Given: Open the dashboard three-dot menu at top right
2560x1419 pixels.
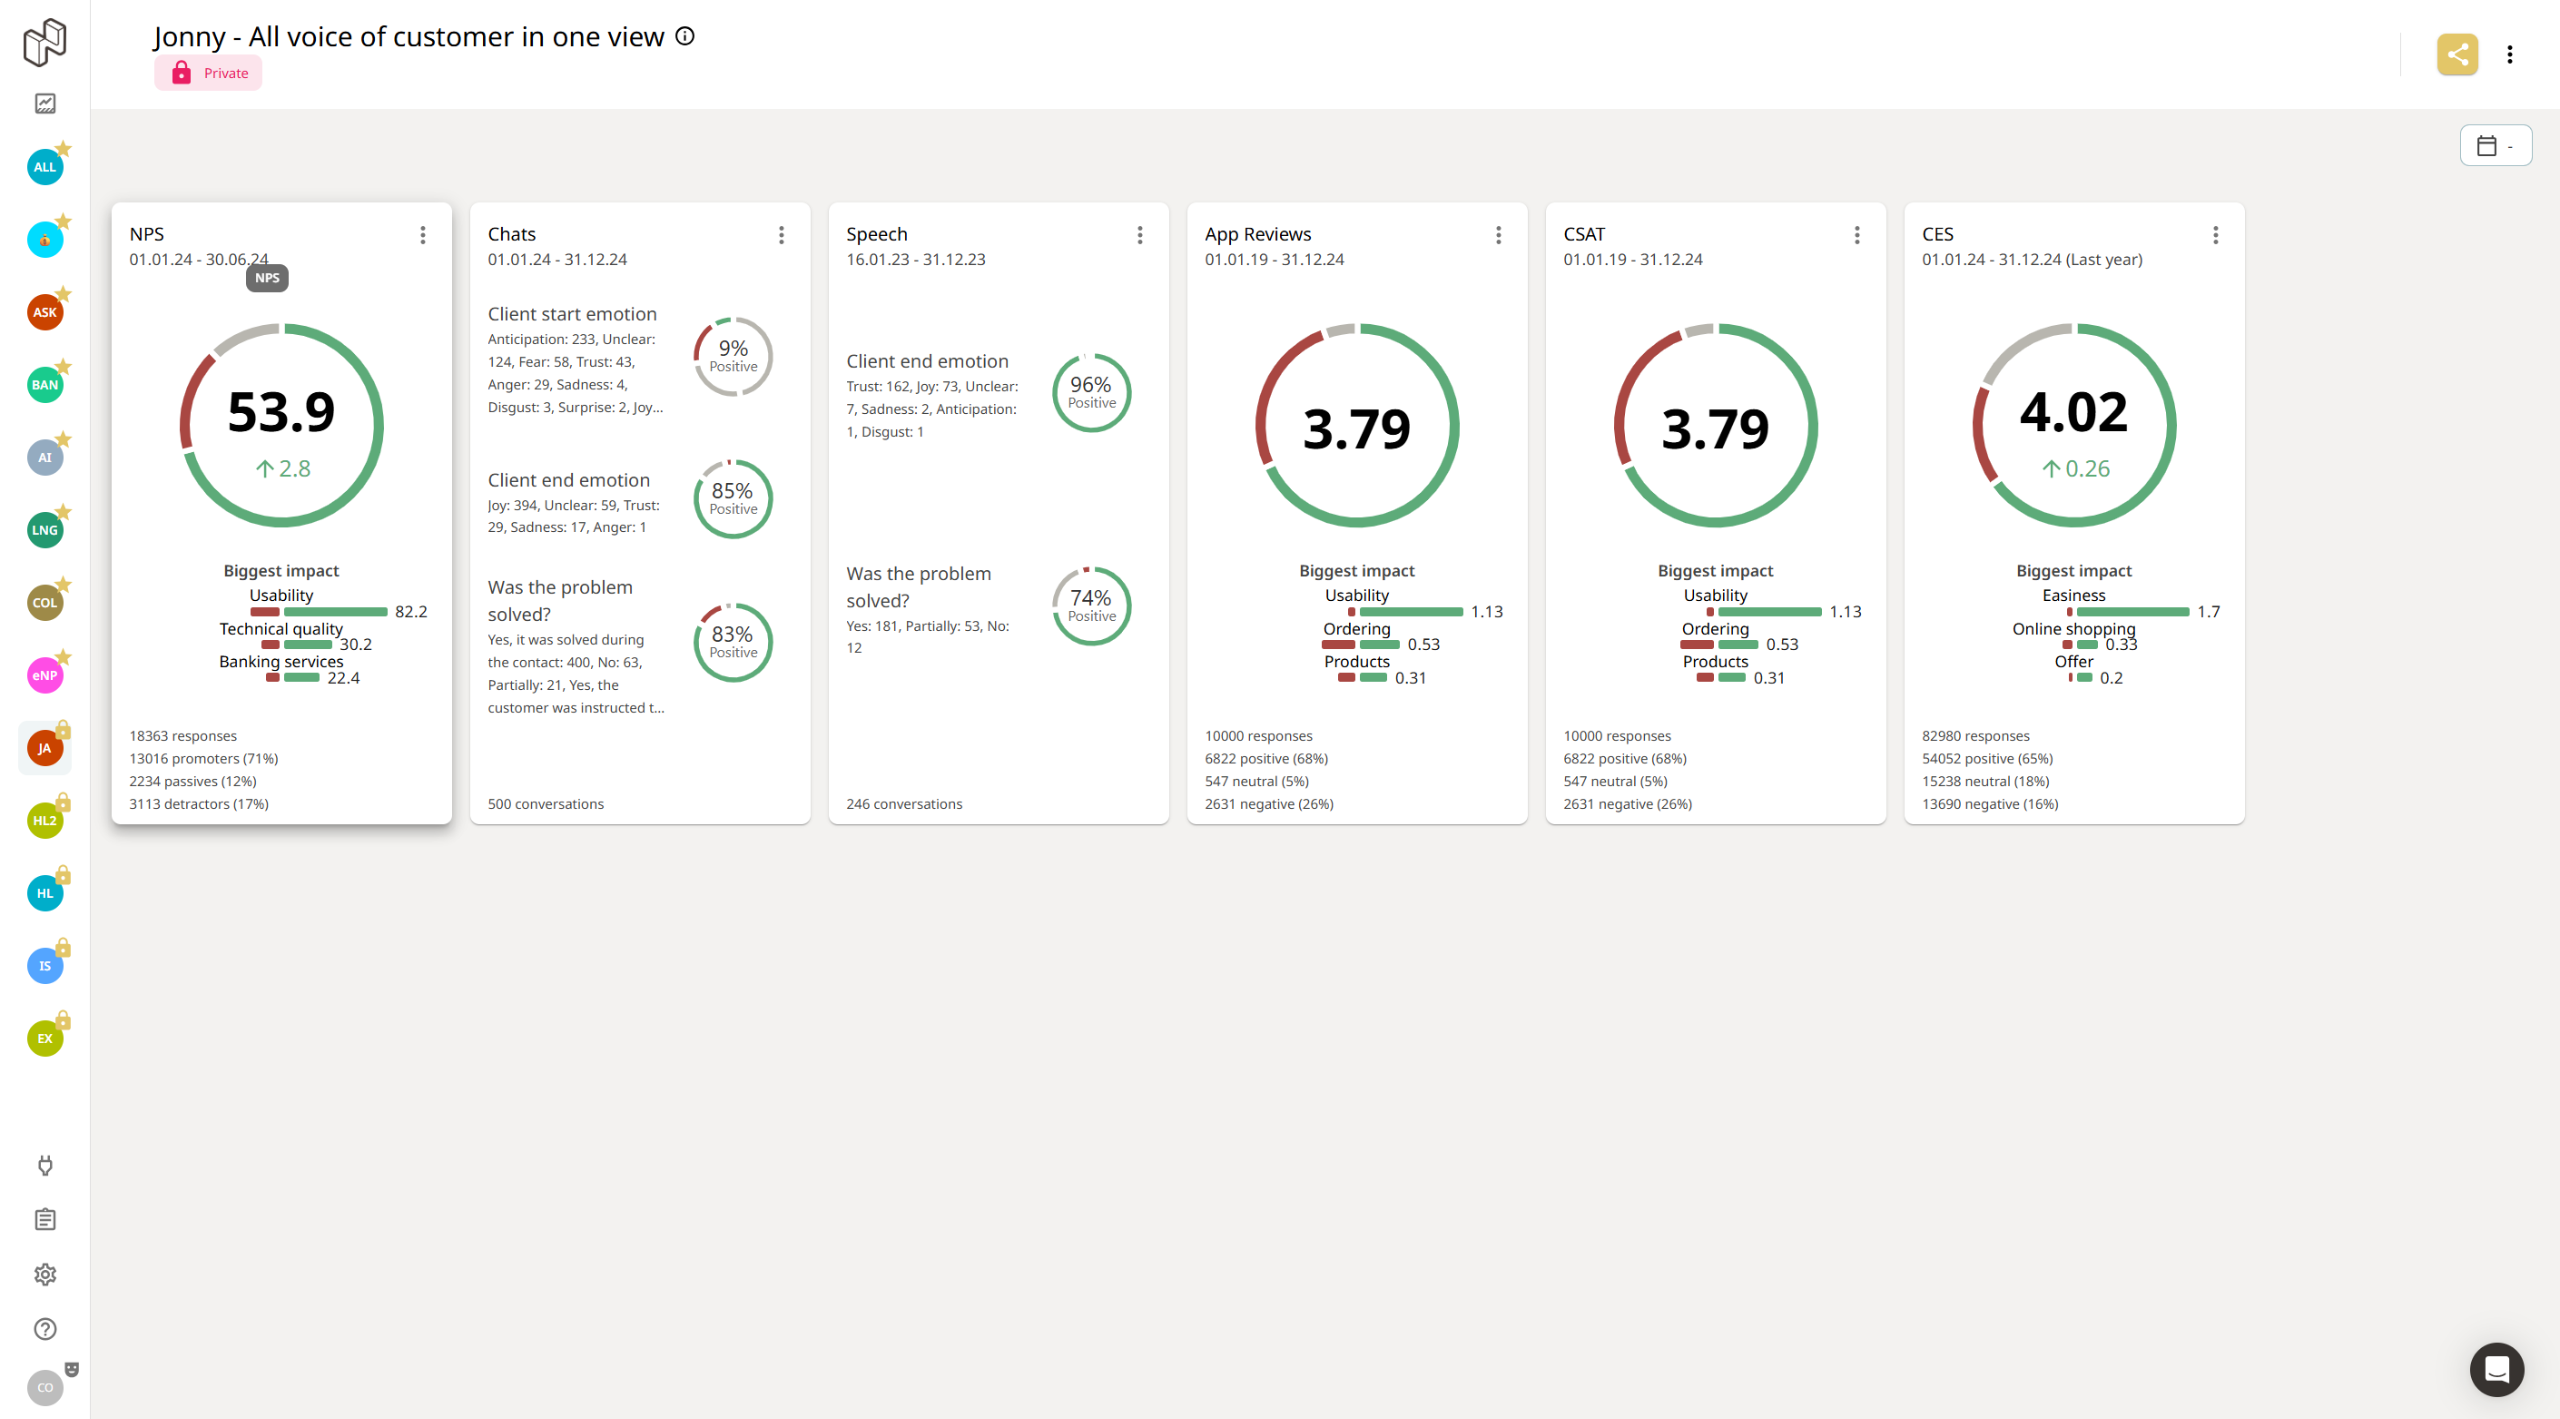Looking at the screenshot, I should click(2509, 54).
